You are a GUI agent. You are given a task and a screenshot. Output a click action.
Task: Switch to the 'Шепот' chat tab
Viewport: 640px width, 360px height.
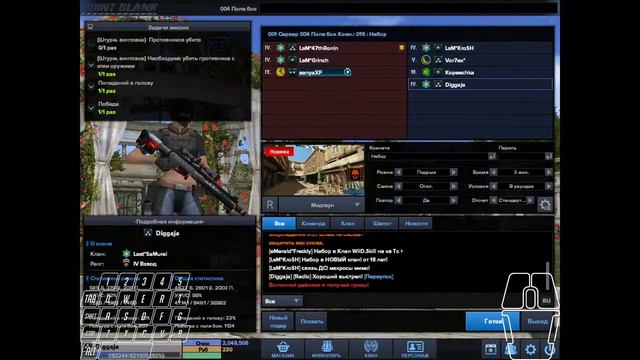382,223
